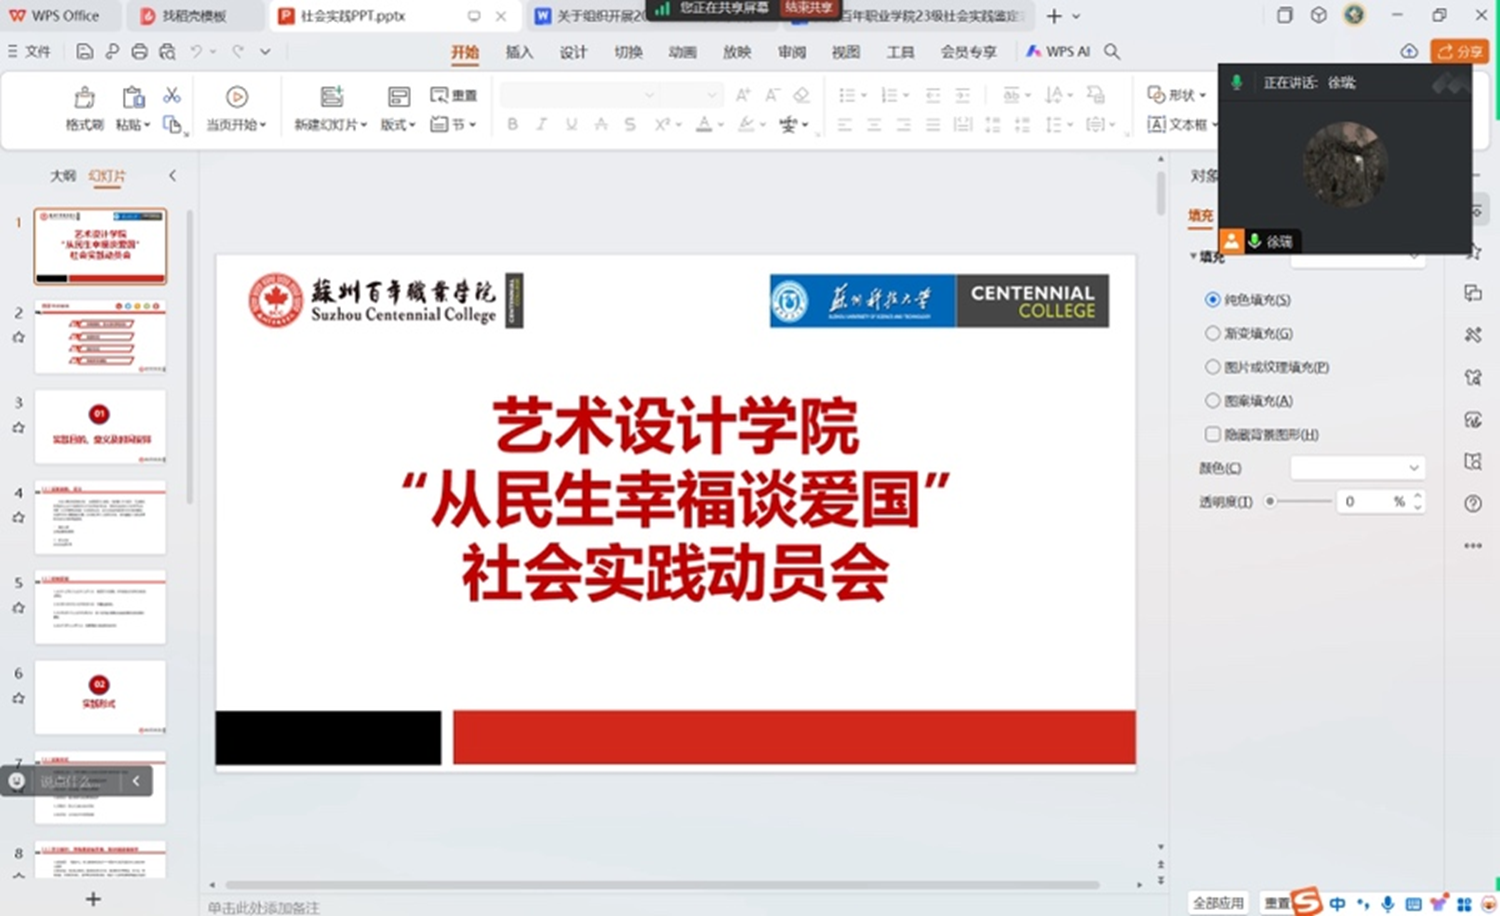1500x916 pixels.
Task: Click the print icon in quick access bar
Action: 140,51
